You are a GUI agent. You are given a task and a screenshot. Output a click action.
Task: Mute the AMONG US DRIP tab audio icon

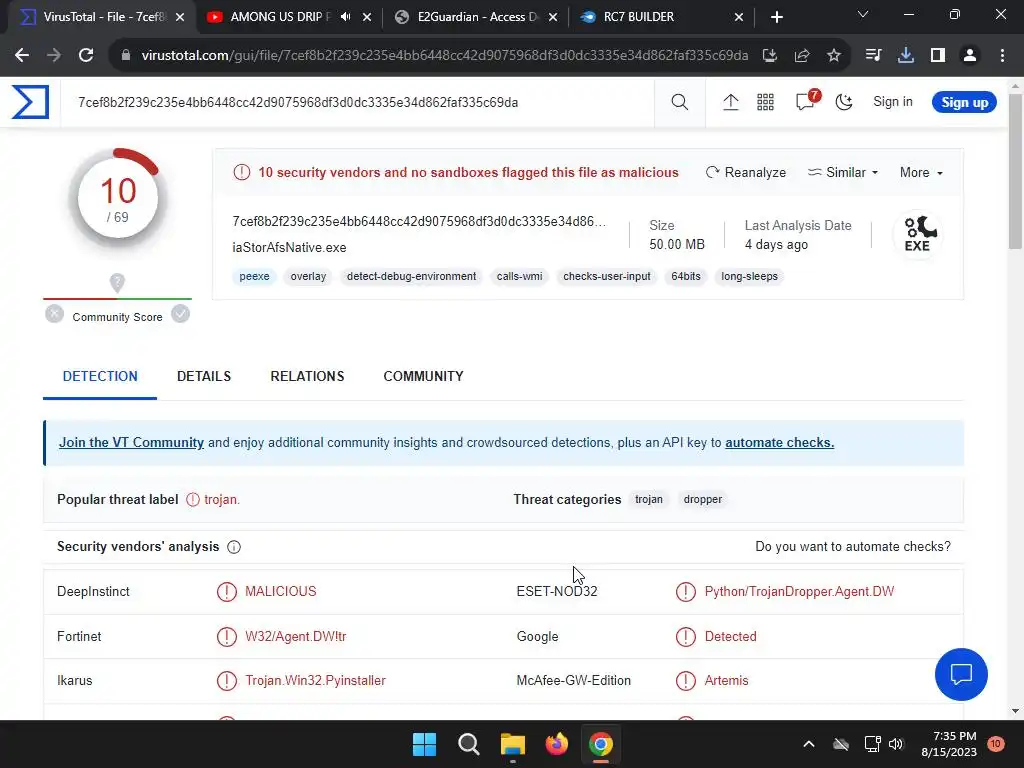[345, 17]
